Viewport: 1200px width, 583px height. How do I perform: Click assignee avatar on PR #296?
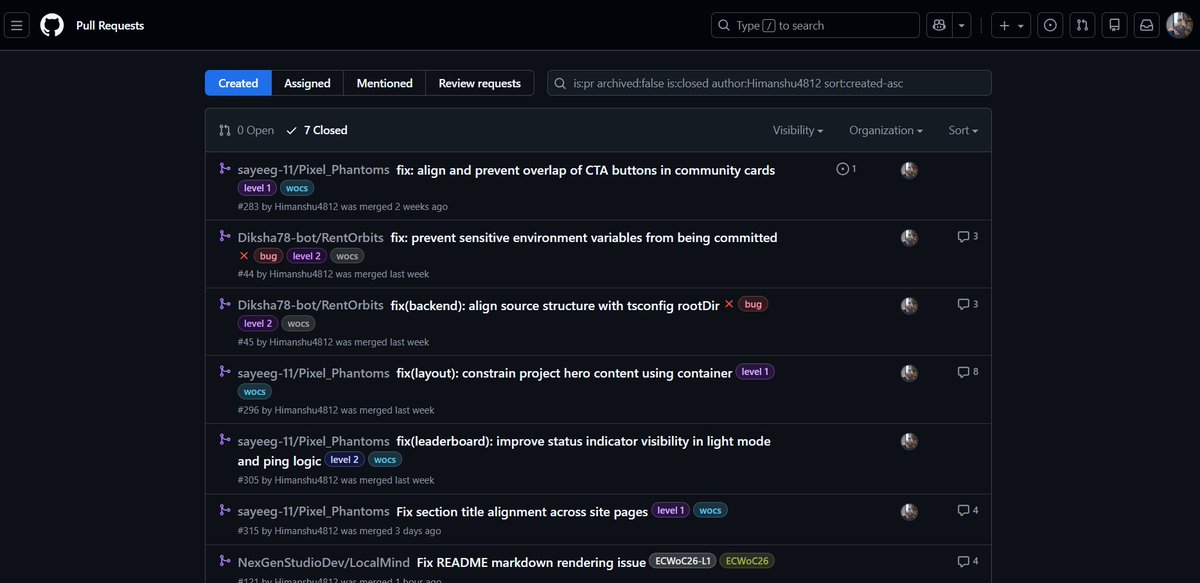point(909,373)
